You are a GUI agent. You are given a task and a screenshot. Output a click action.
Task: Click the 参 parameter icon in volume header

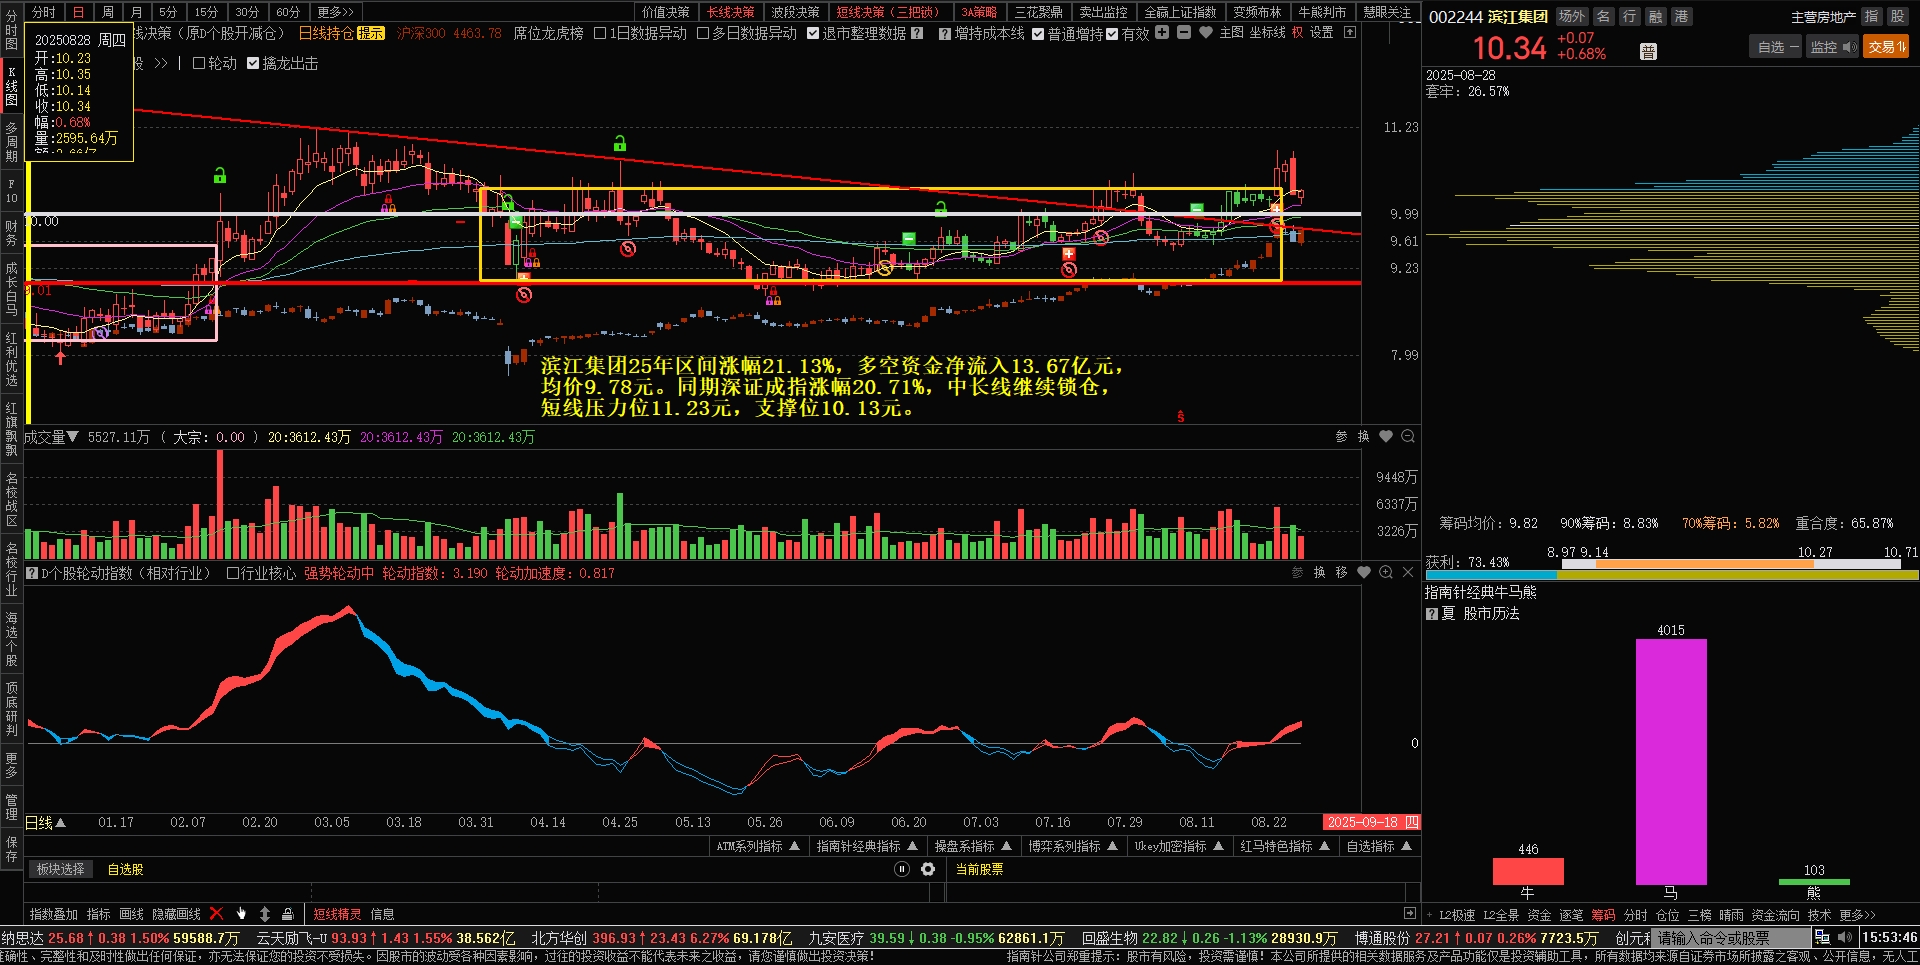coord(1342,436)
